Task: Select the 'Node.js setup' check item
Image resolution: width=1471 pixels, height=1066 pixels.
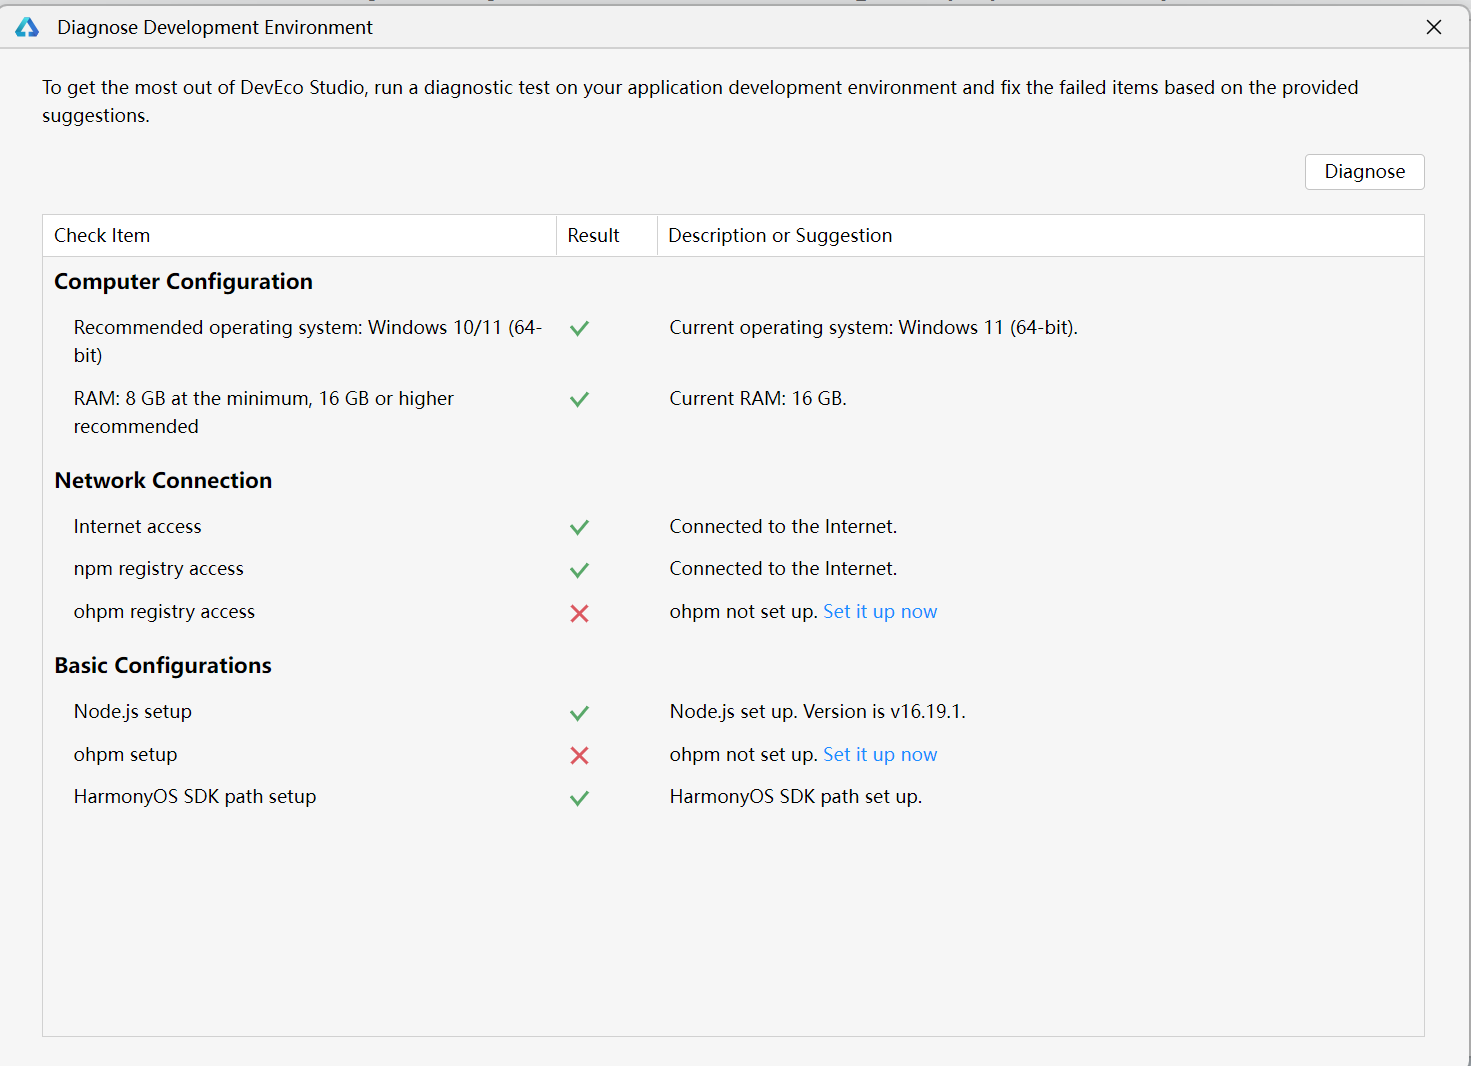Action: (132, 712)
